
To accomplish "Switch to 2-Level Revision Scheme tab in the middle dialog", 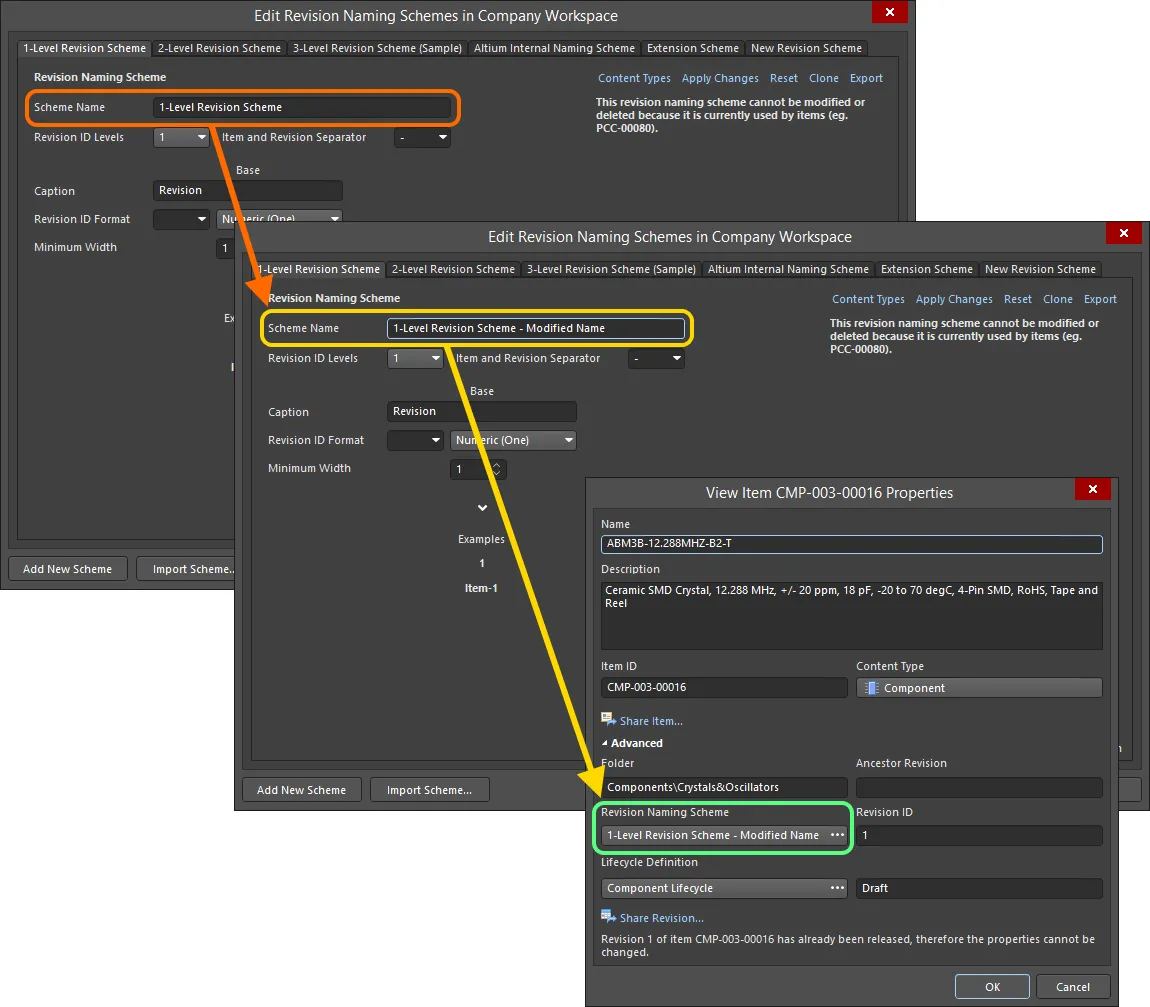I will [x=453, y=269].
